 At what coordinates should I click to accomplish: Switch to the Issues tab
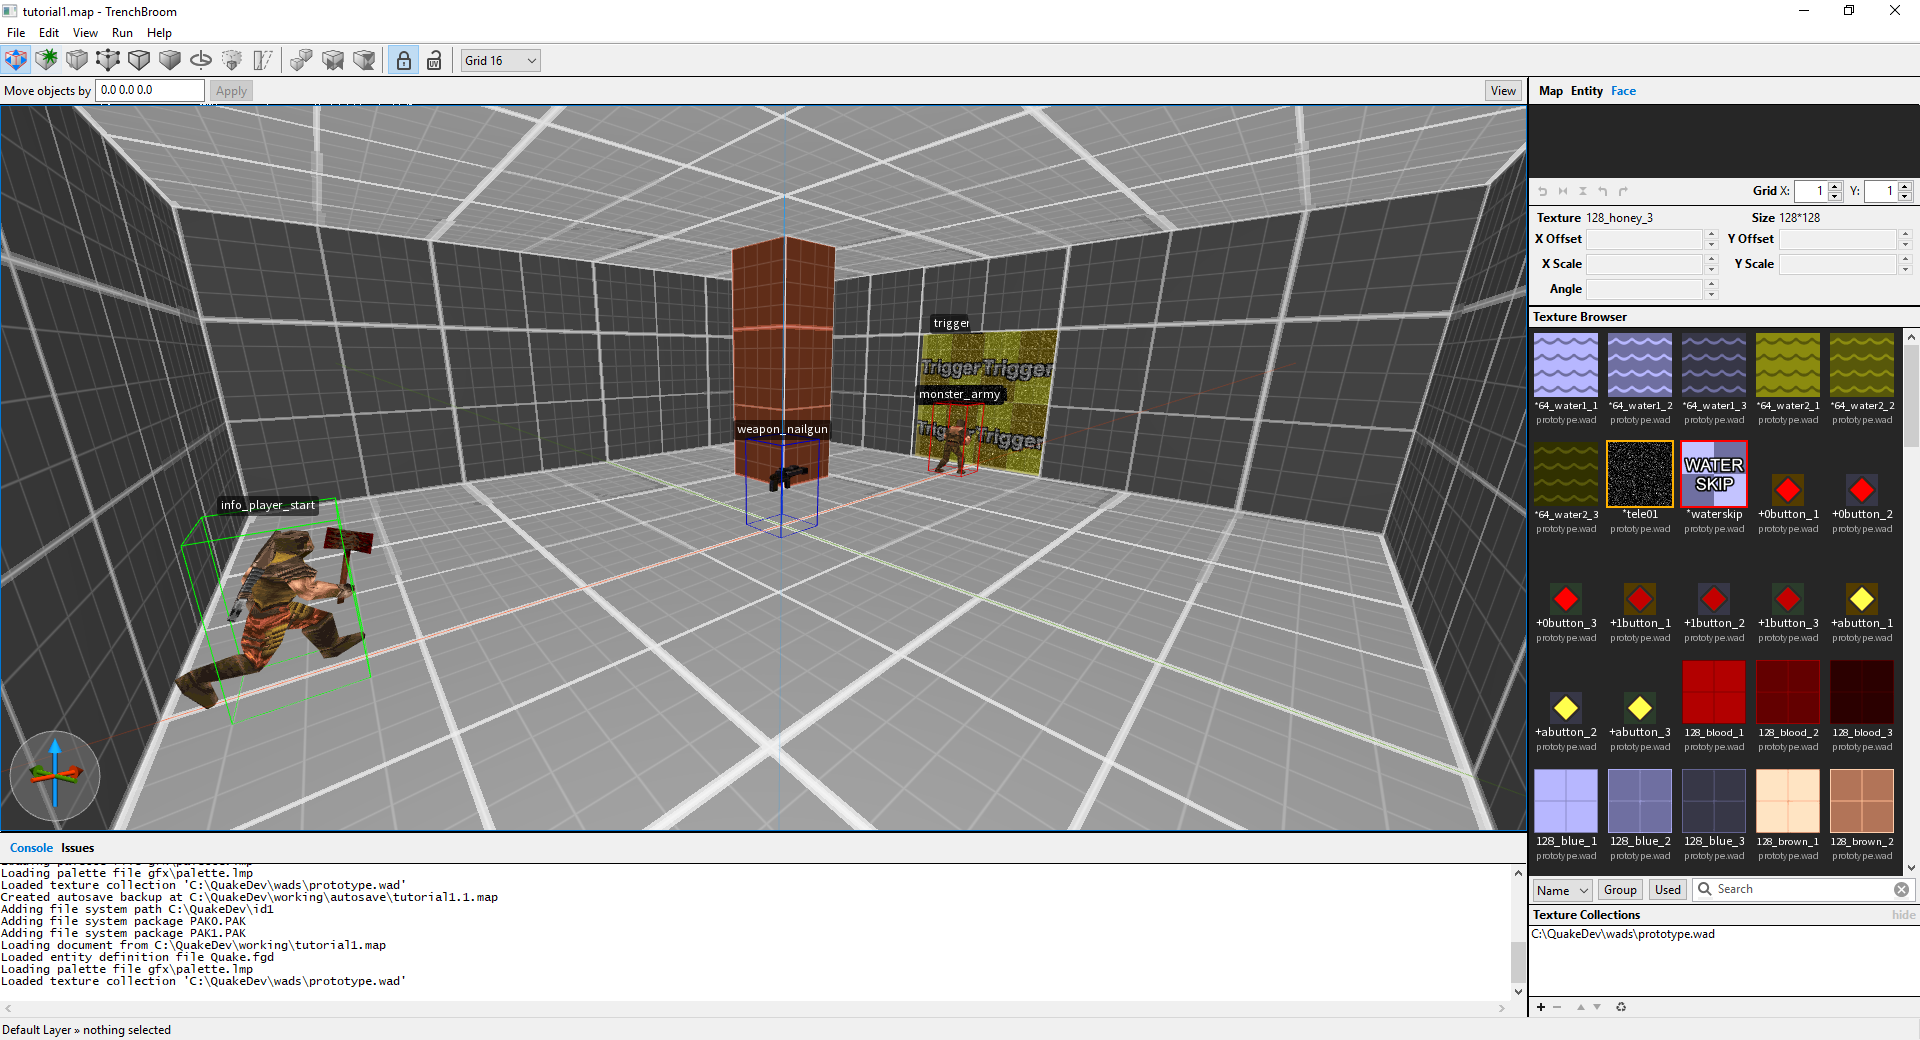(x=77, y=848)
